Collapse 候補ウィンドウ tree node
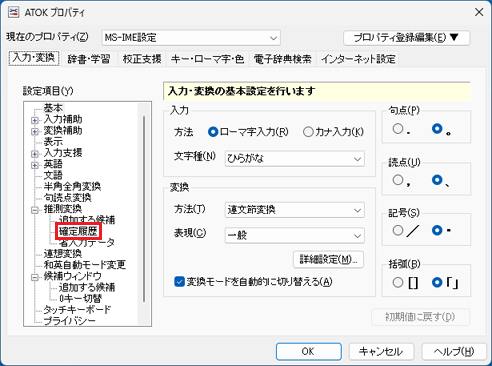 coord(35,277)
